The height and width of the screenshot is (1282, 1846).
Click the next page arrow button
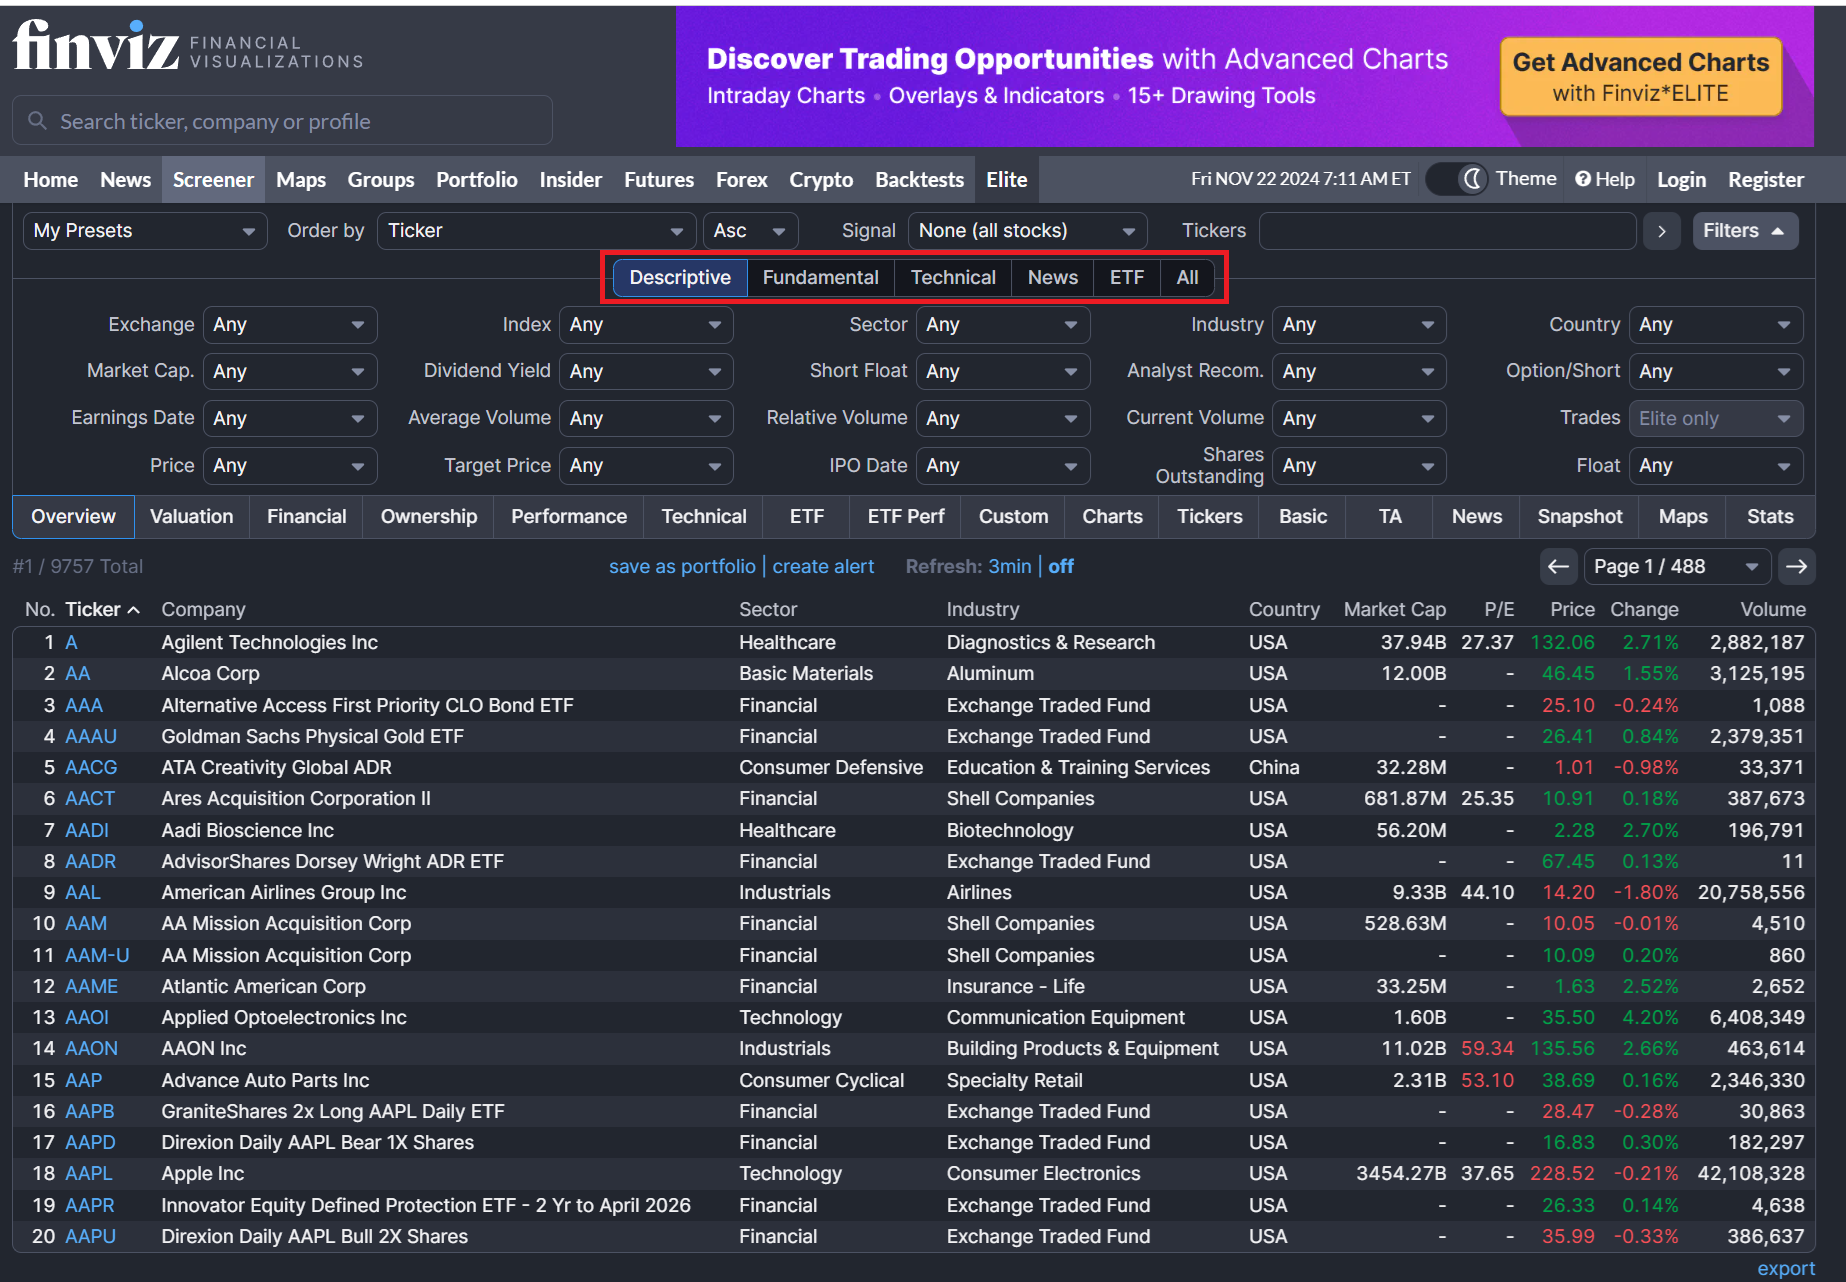(x=1797, y=566)
